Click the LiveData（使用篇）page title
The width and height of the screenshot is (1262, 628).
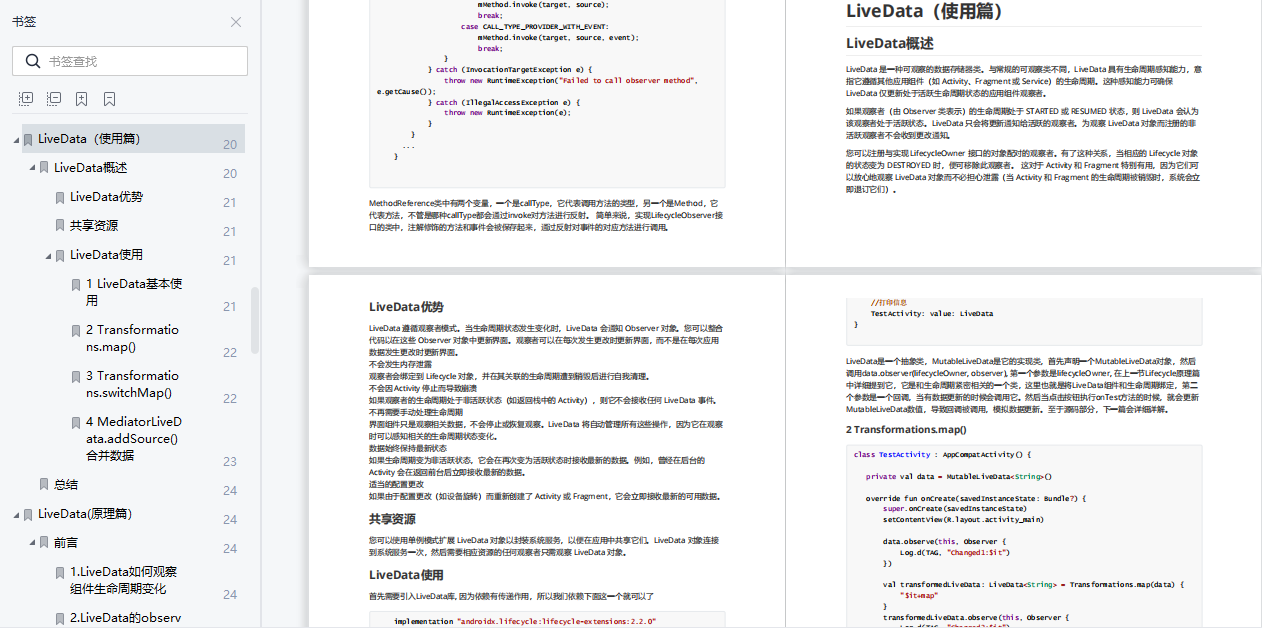tap(925, 12)
